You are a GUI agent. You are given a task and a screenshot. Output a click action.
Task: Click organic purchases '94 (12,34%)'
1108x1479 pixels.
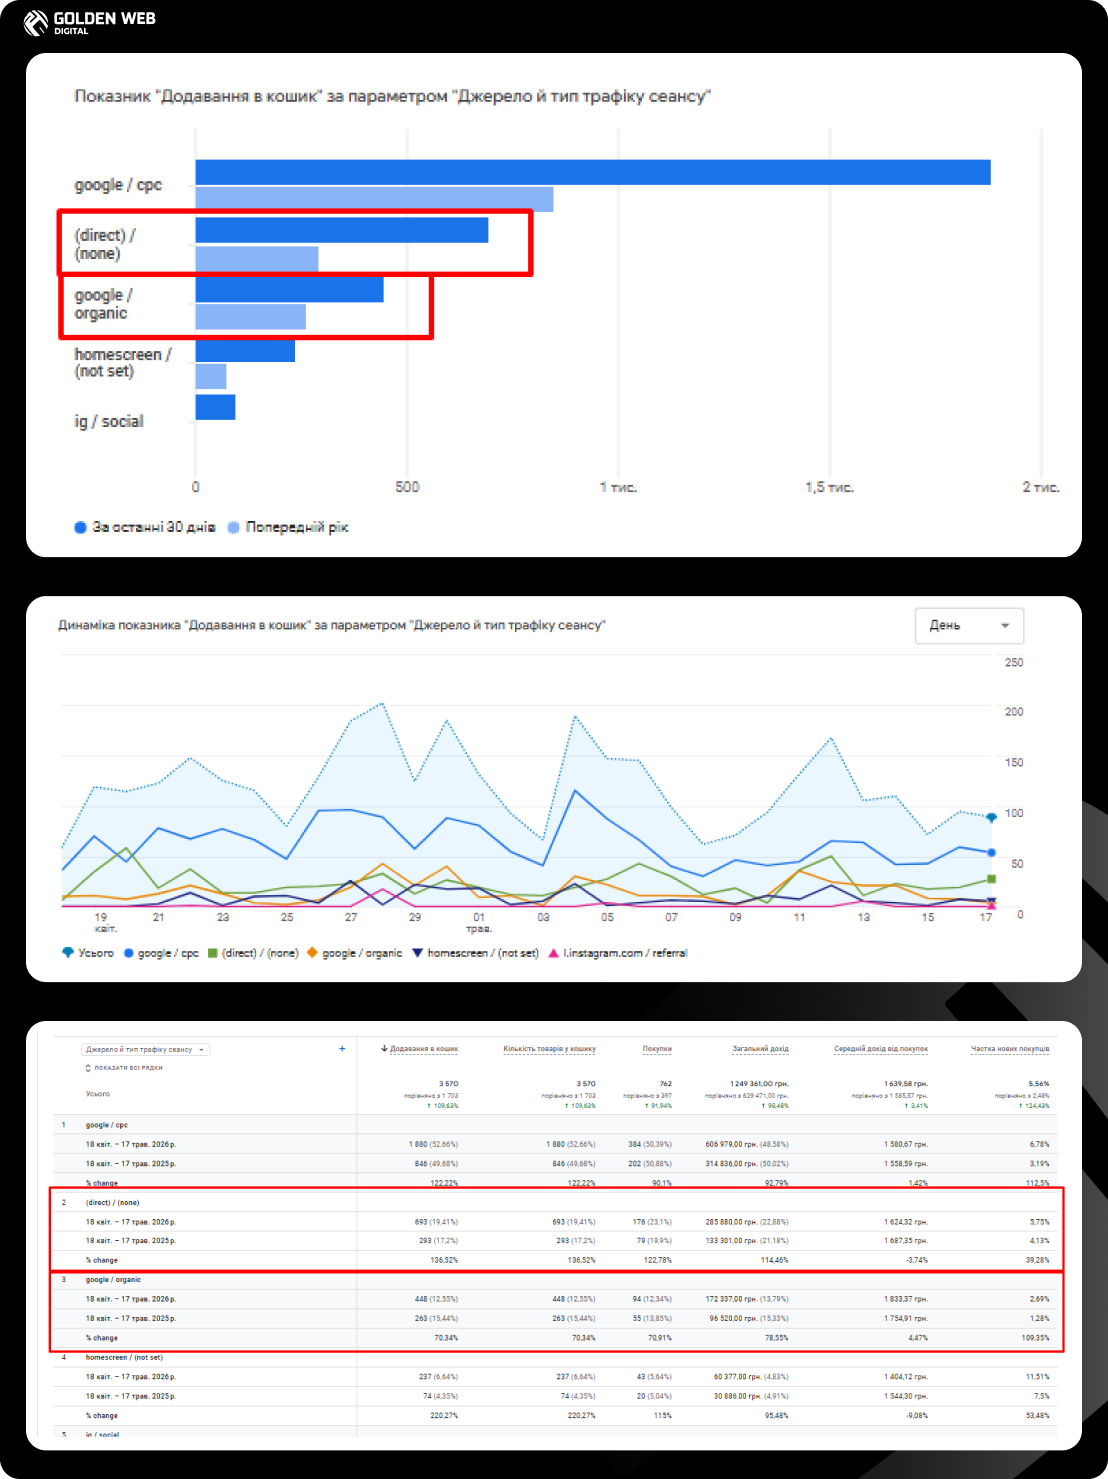(x=652, y=1299)
